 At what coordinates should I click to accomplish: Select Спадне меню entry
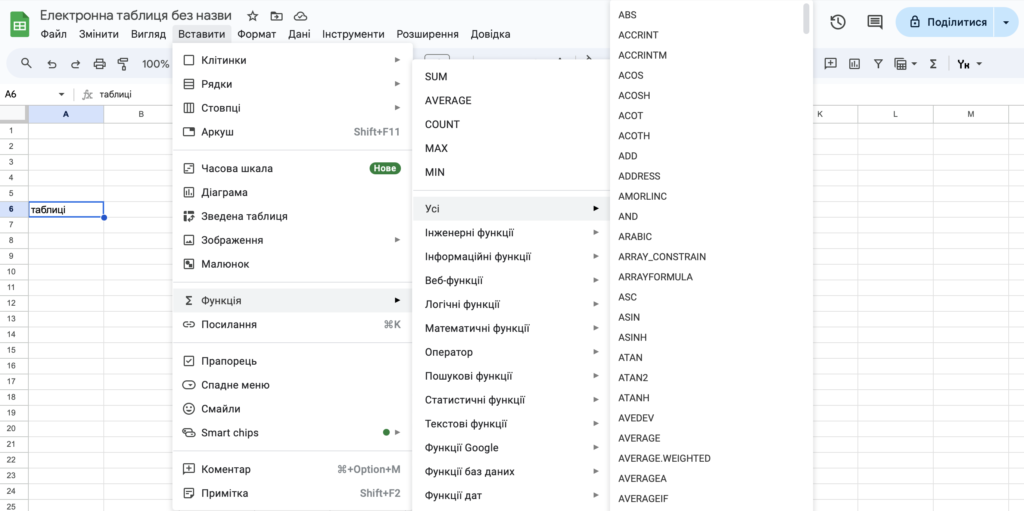point(292,385)
